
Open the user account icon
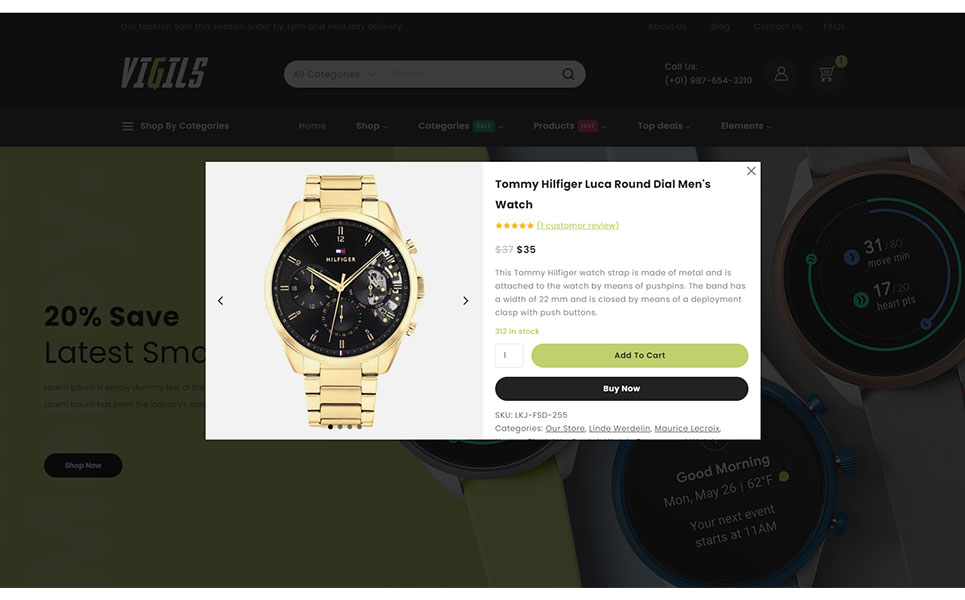pyautogui.click(x=781, y=74)
